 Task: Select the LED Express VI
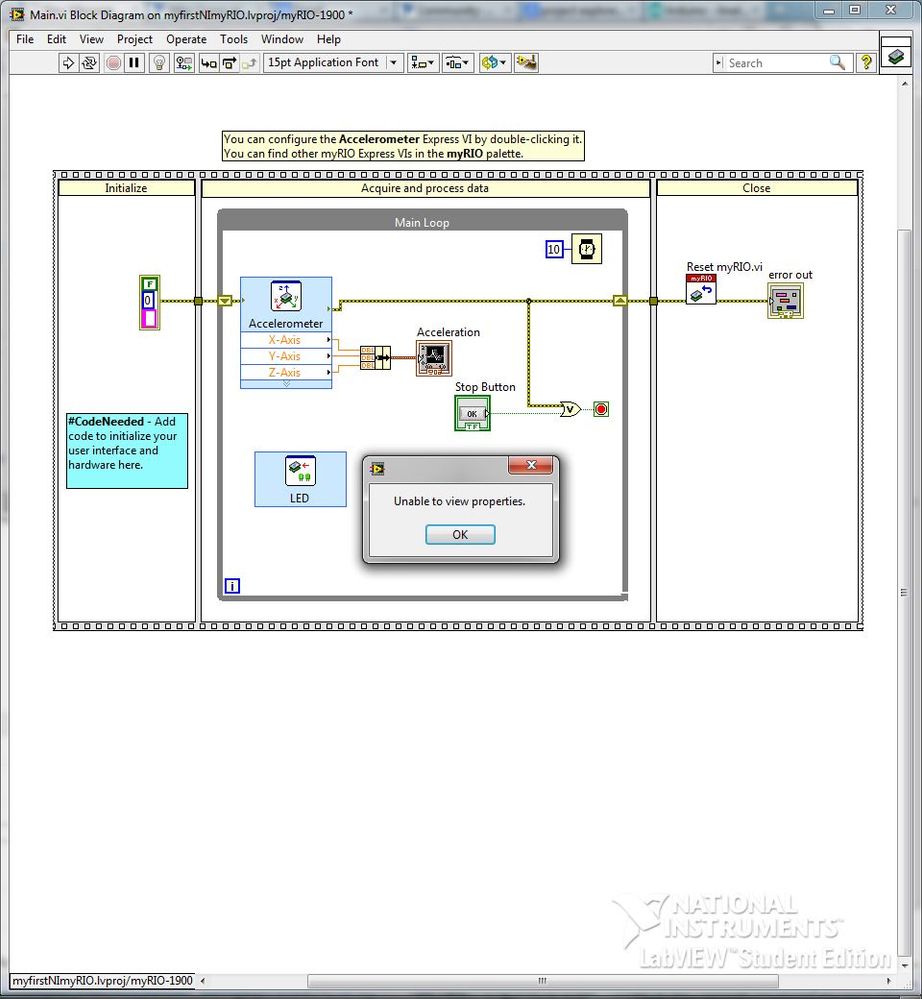[x=300, y=480]
